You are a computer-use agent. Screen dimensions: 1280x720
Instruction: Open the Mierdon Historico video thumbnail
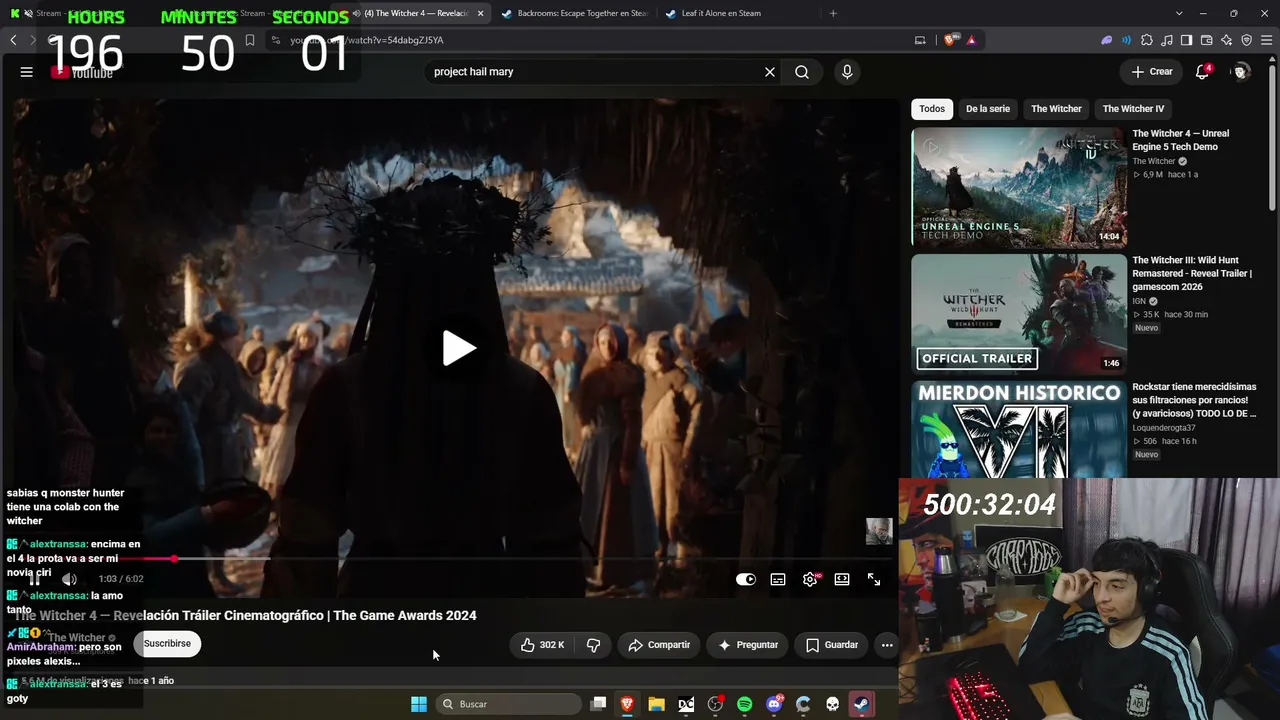click(1019, 429)
